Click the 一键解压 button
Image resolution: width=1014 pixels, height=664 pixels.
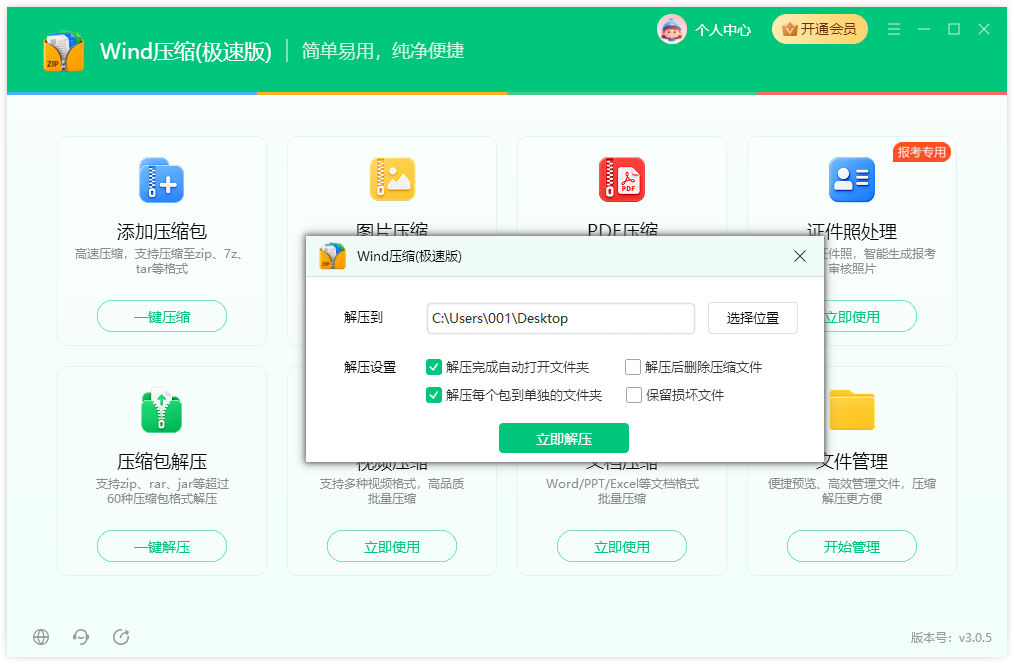pos(162,547)
